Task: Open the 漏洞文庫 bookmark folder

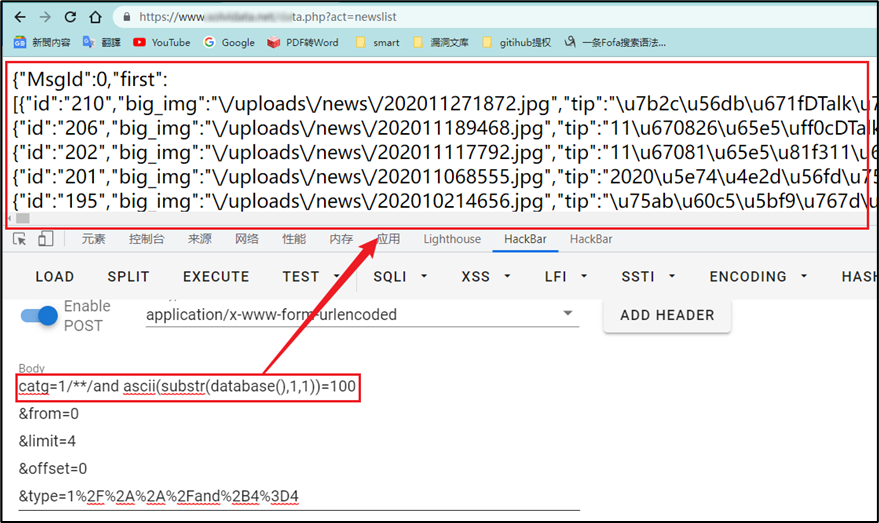Action: [441, 42]
